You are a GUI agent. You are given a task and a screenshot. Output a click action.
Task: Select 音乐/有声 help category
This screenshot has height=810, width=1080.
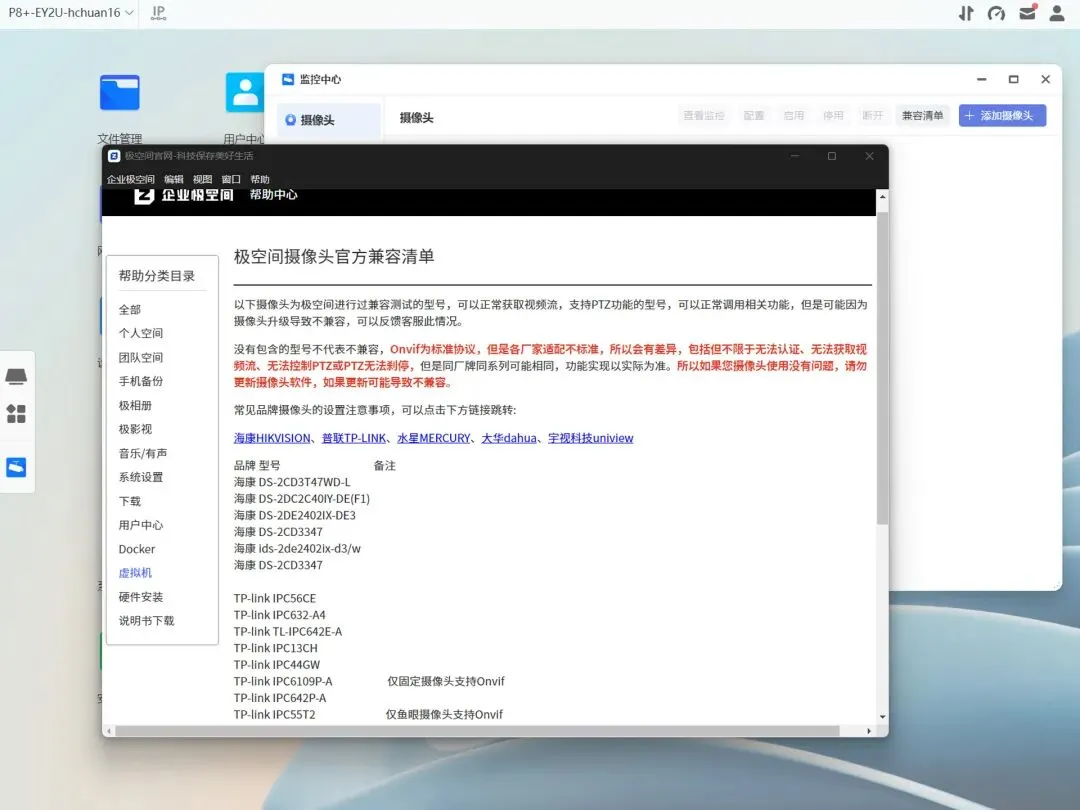[143, 453]
